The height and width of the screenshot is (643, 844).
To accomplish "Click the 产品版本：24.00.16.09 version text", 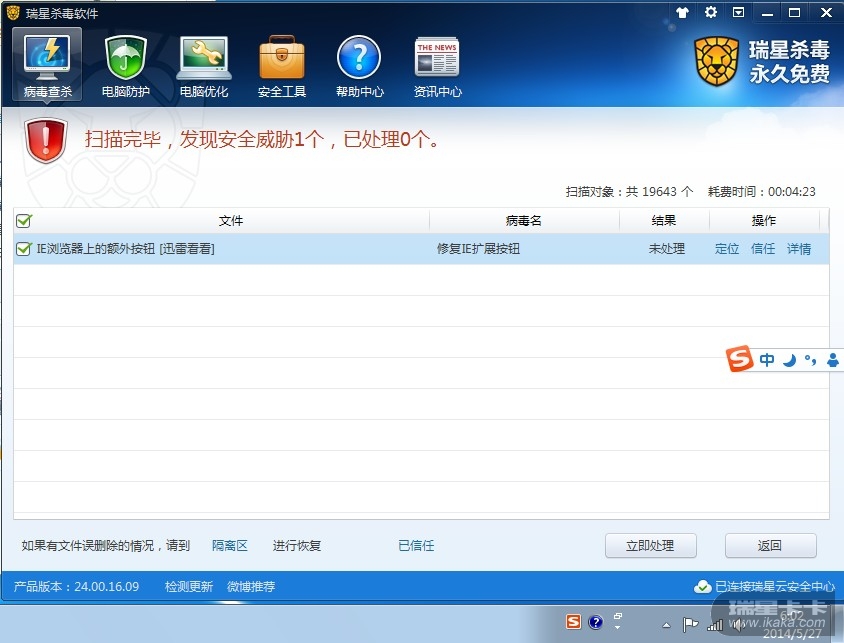I will [x=76, y=587].
